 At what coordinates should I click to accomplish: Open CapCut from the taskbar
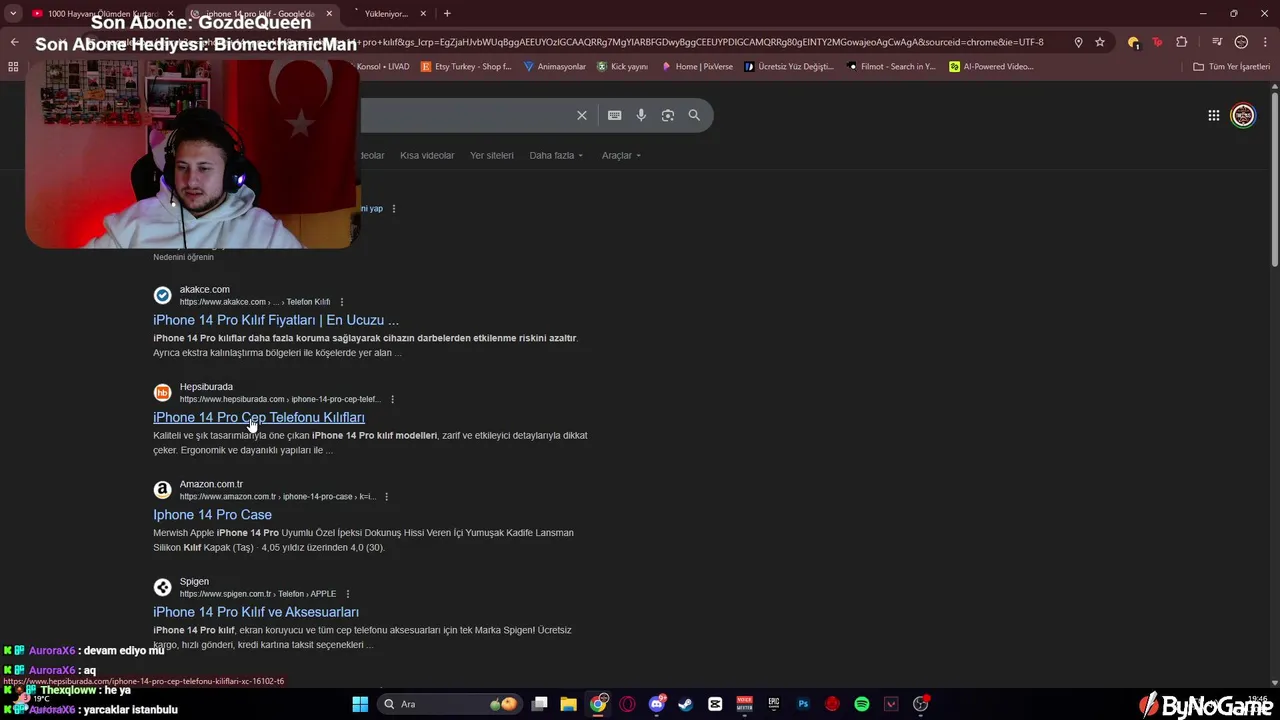point(715,704)
